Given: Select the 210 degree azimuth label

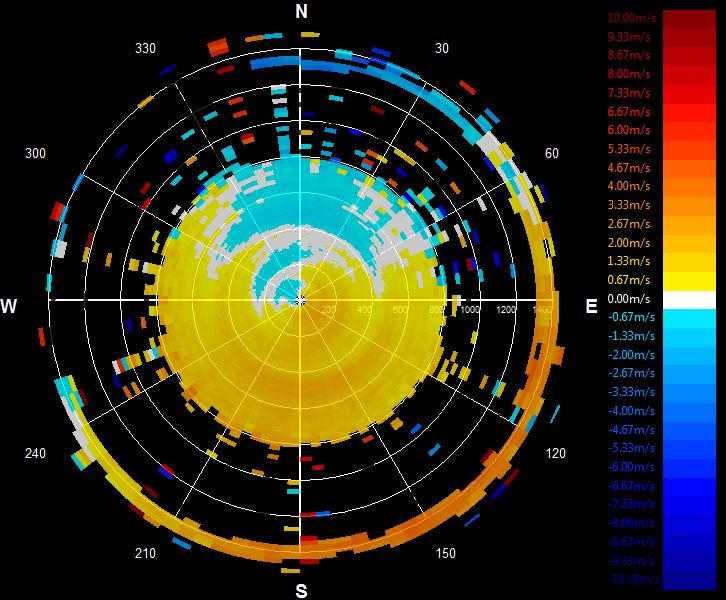Looking at the screenshot, I should [x=145, y=553].
